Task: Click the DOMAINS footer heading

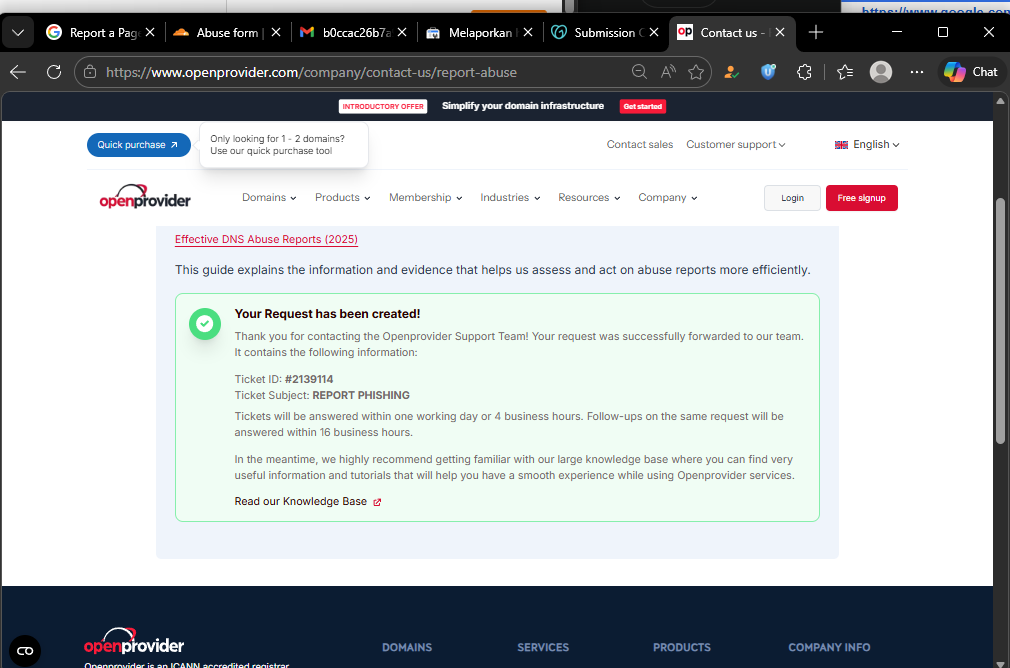Action: 407,647
